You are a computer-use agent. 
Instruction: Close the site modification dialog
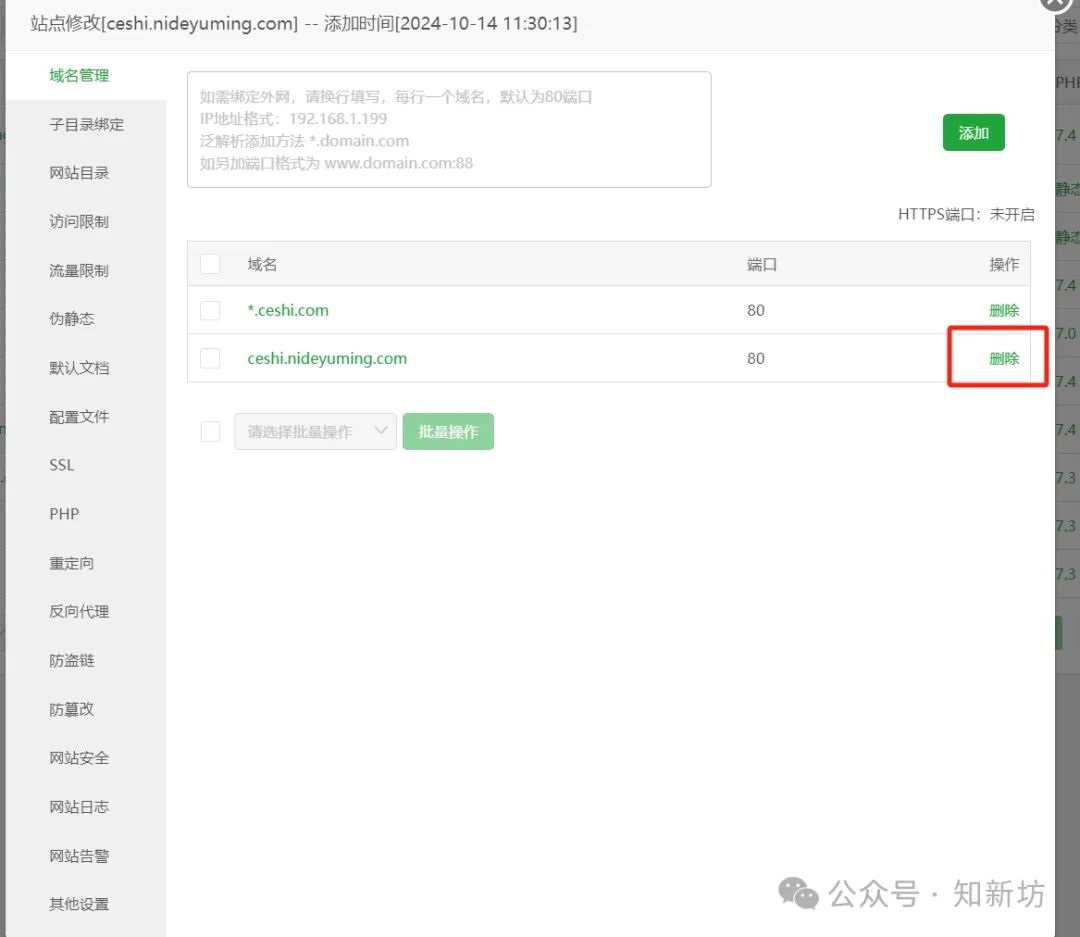[1055, 2]
